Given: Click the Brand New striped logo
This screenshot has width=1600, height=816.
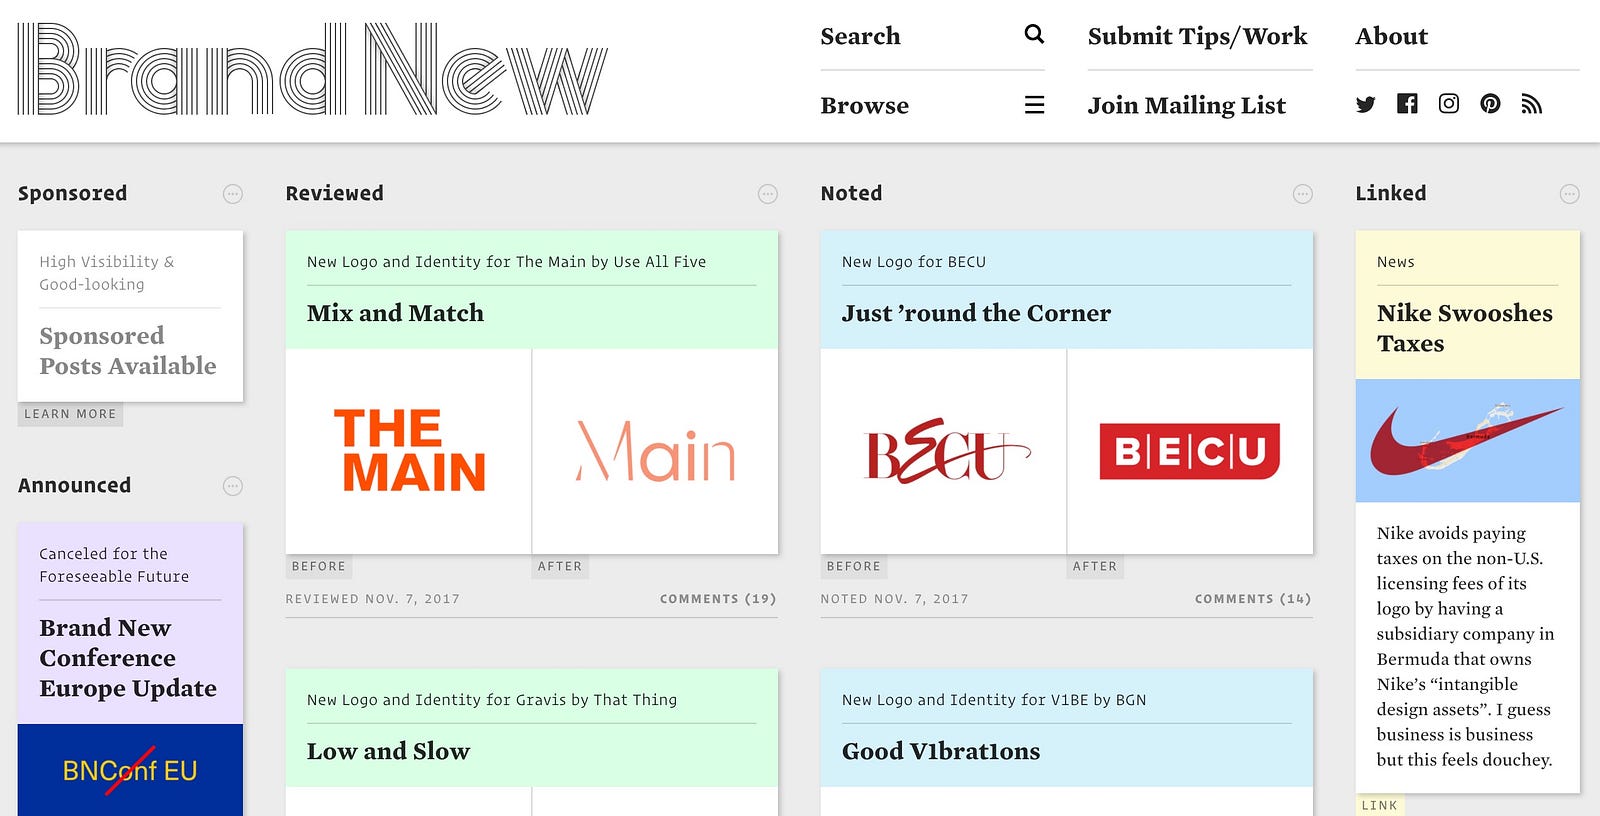Looking at the screenshot, I should coord(312,70).
